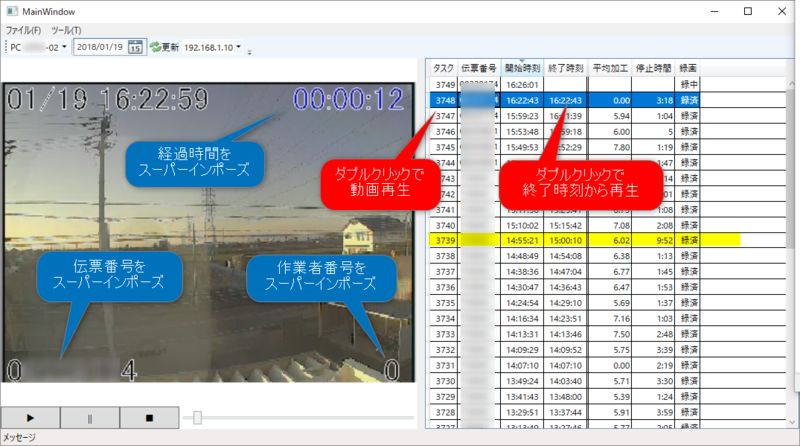This screenshot has height=446, width=800.
Task: Click the green refresh 更新 button
Action: 164,47
